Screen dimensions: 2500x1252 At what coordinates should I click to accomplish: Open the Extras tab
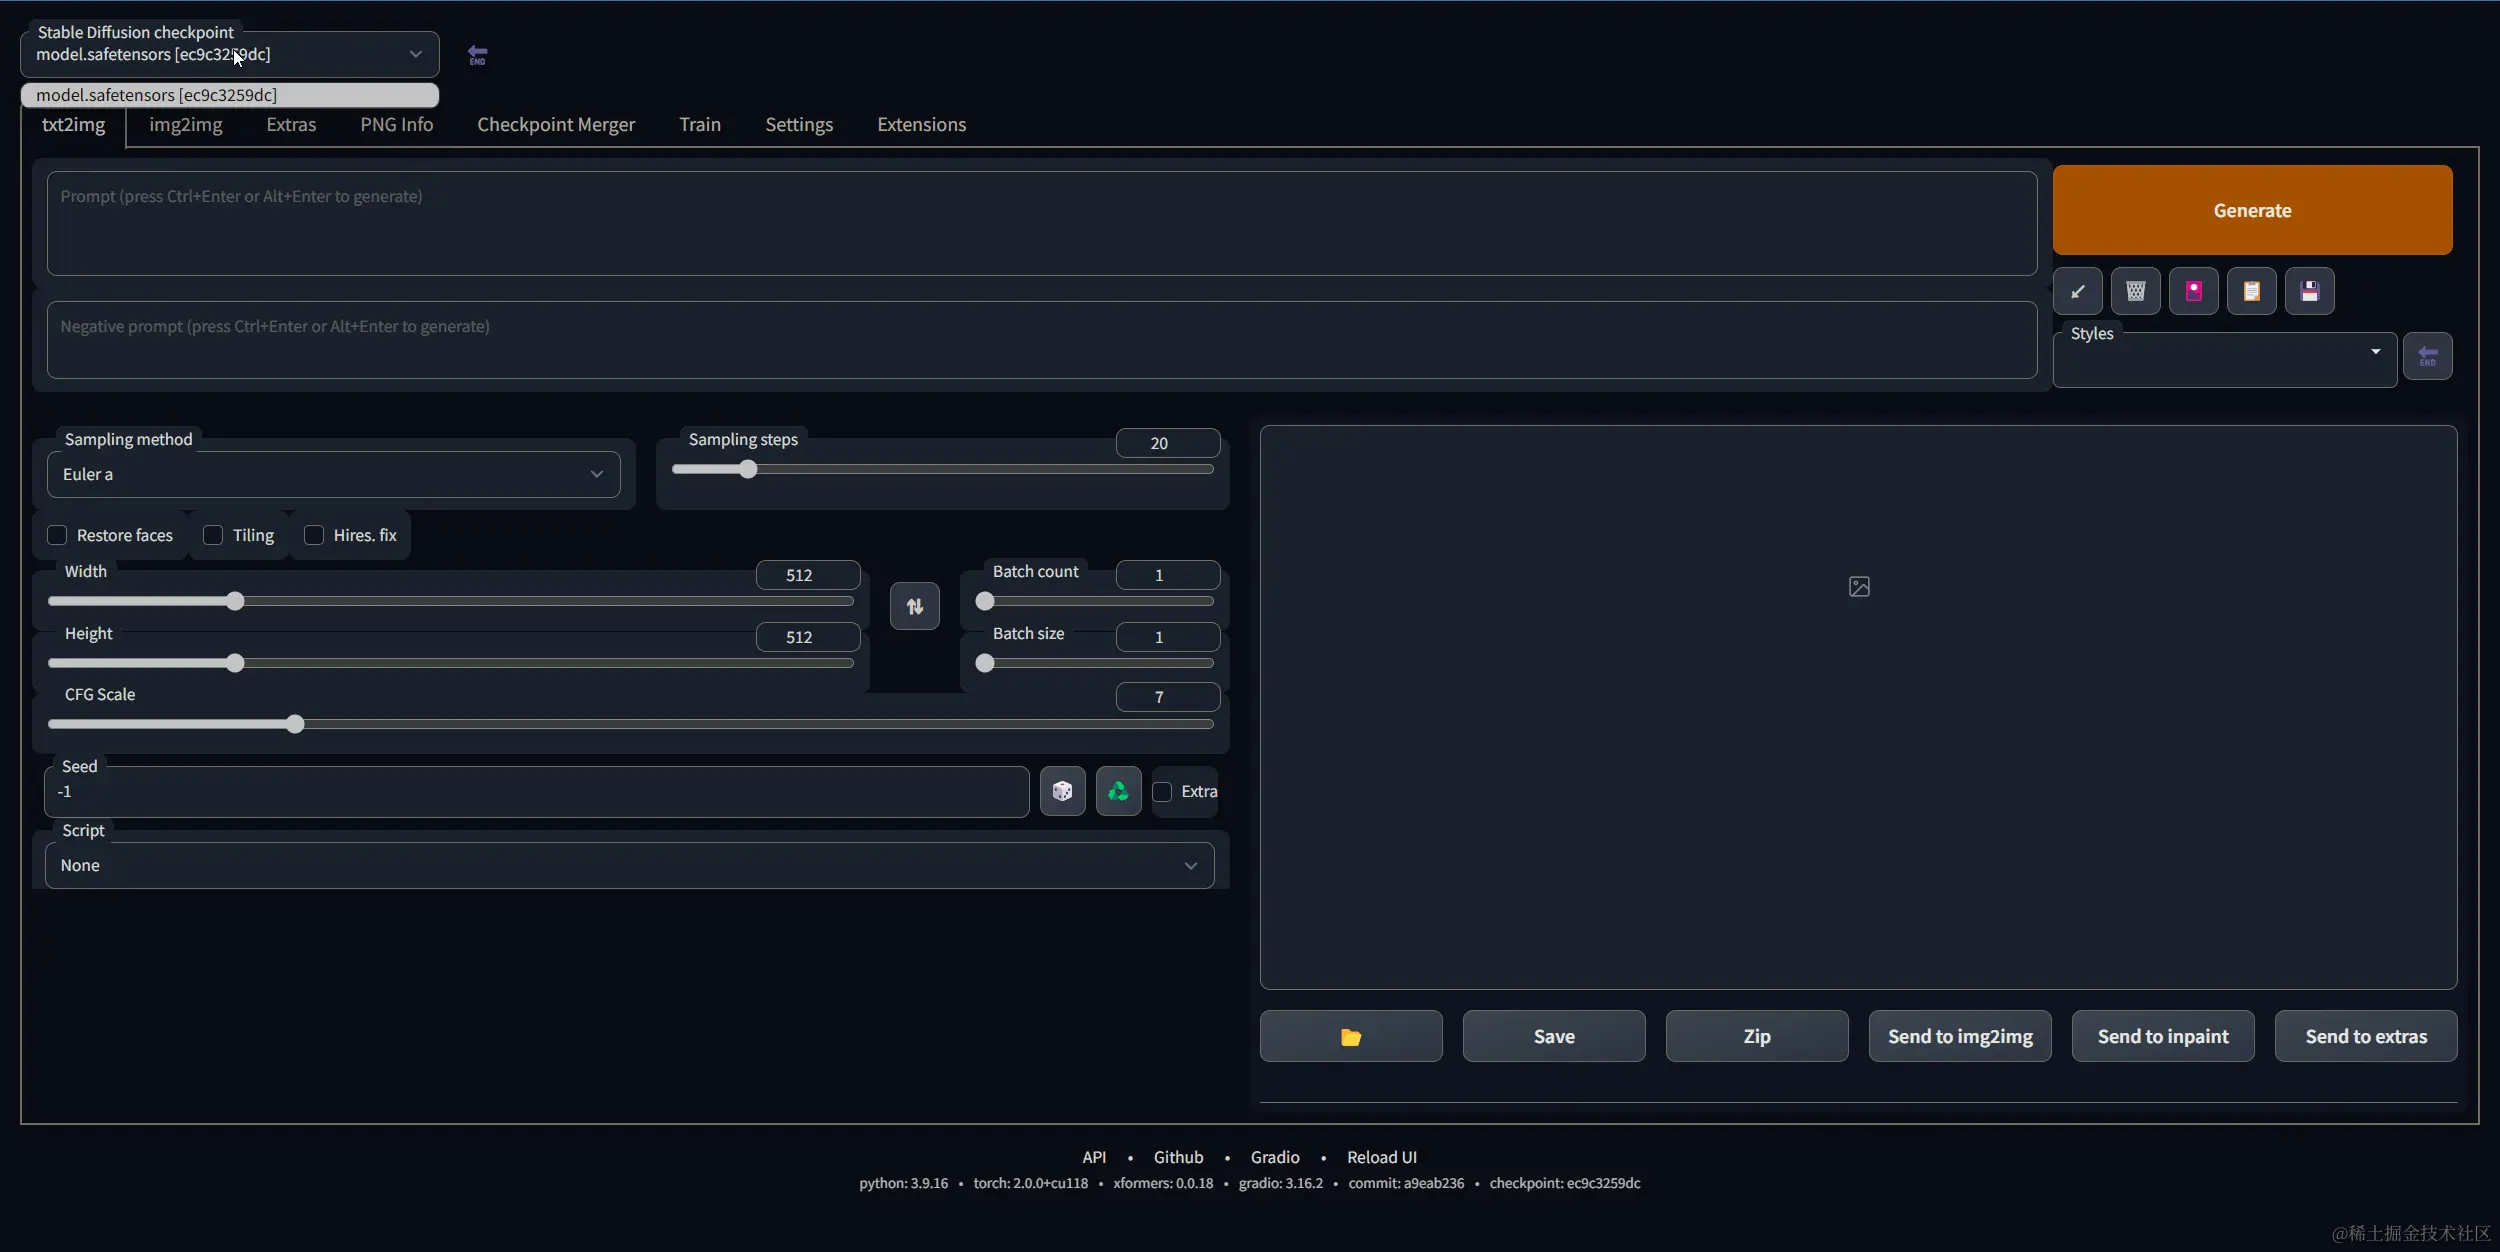point(291,125)
